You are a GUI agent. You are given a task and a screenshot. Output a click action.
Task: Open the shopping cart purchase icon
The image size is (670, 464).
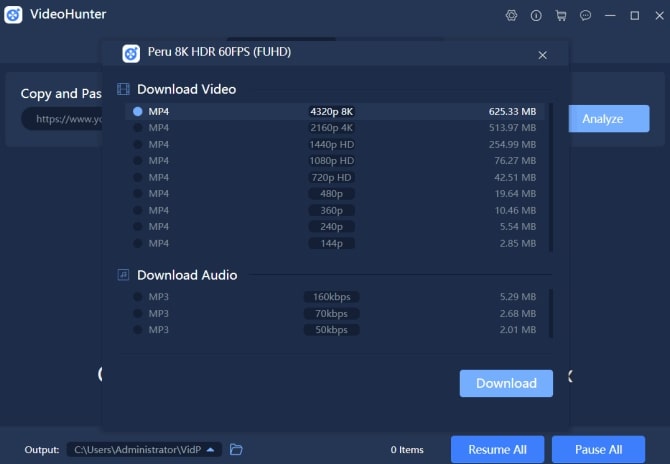(x=560, y=16)
